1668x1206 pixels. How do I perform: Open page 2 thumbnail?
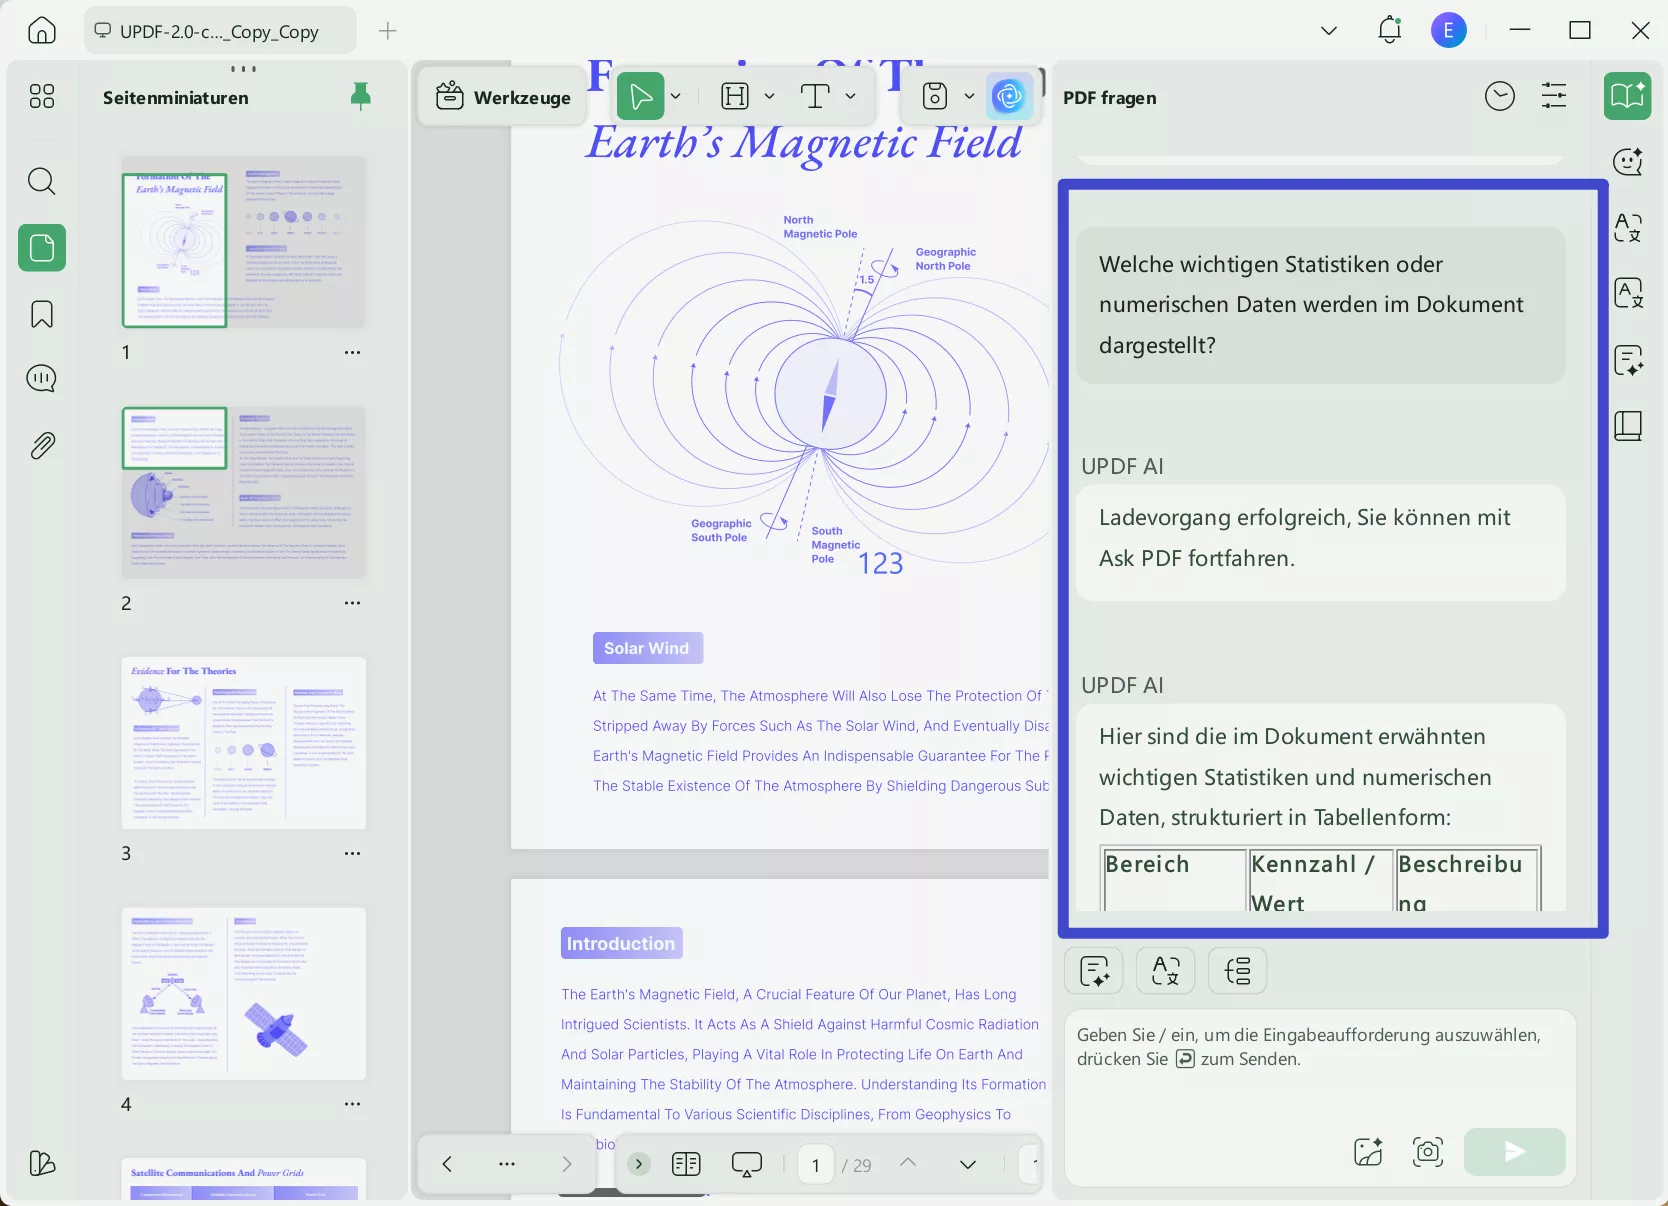click(244, 492)
